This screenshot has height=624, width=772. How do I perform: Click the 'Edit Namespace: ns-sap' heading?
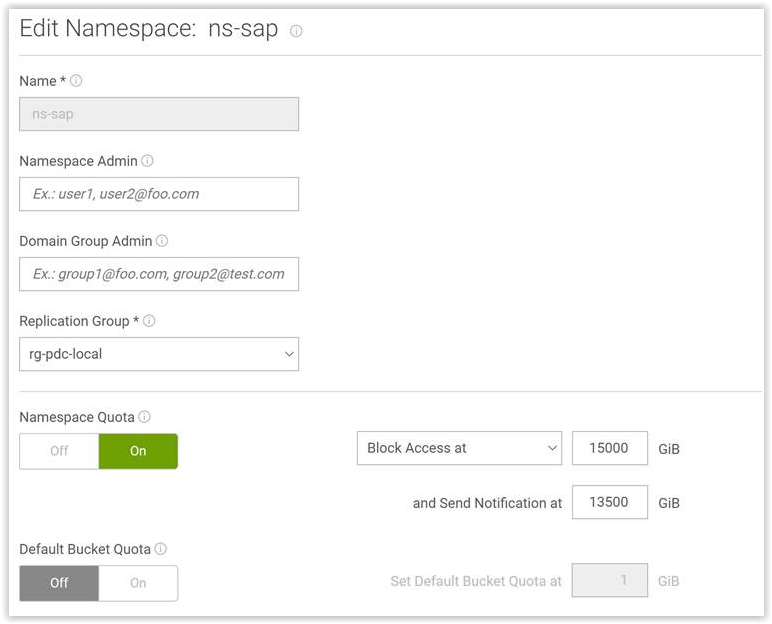point(149,29)
